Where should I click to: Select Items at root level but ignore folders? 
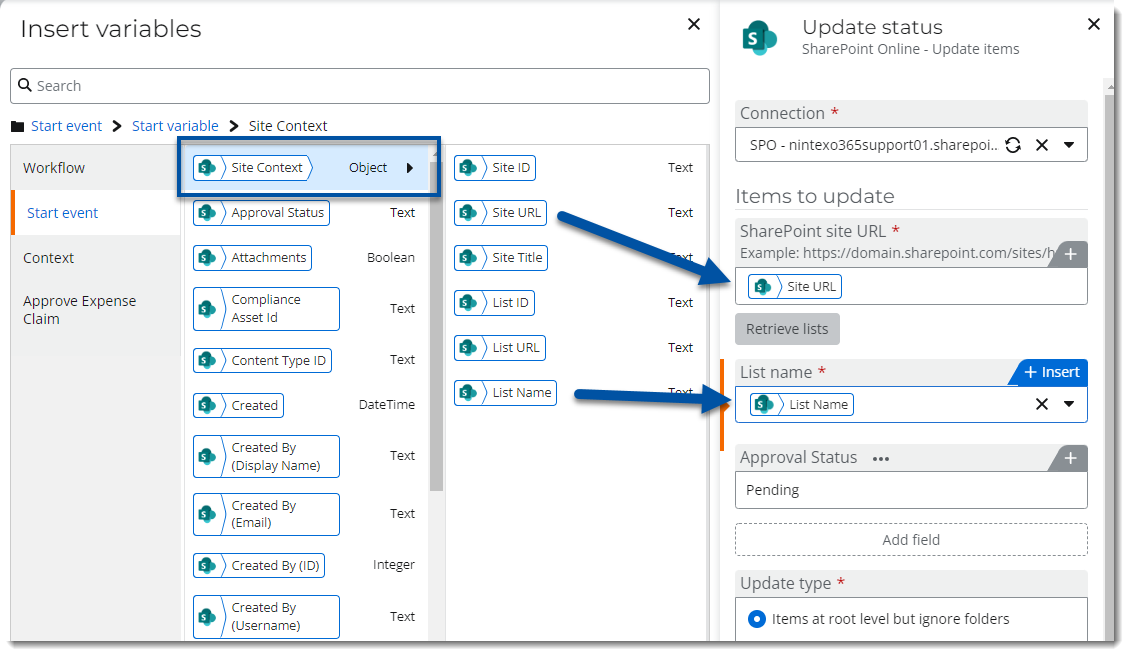pyautogui.click(x=757, y=619)
